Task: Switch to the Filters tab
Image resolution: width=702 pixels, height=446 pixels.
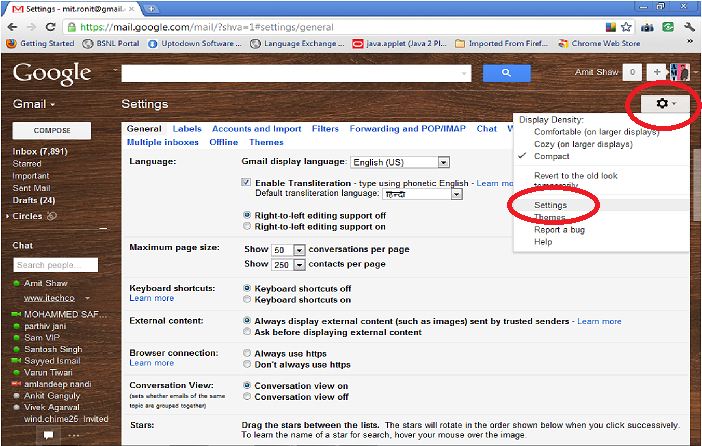Action: pyautogui.click(x=325, y=129)
